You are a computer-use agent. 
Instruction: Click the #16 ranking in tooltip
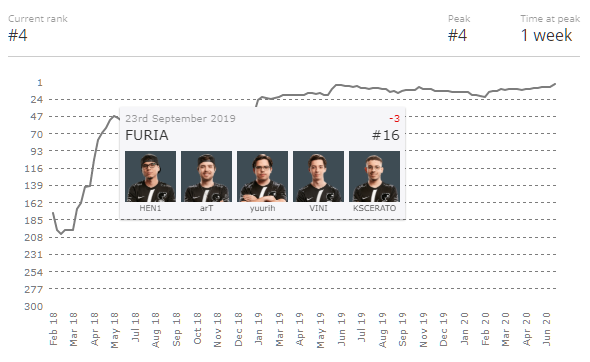pos(386,135)
